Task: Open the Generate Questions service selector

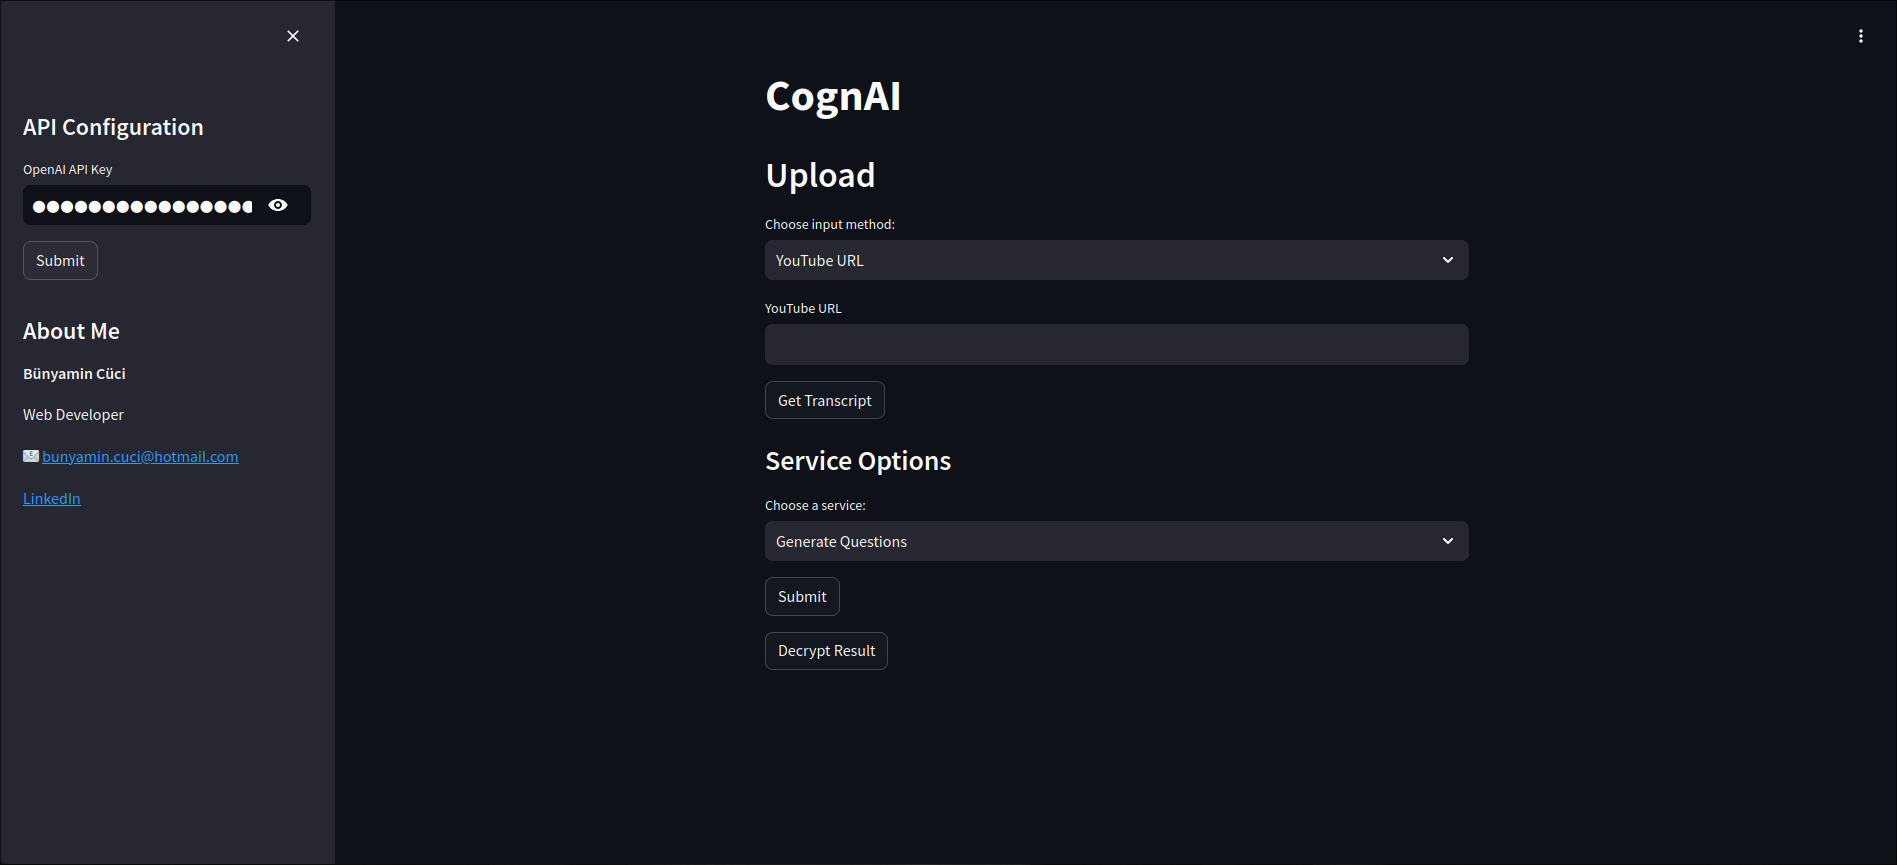Action: tap(1100, 541)
